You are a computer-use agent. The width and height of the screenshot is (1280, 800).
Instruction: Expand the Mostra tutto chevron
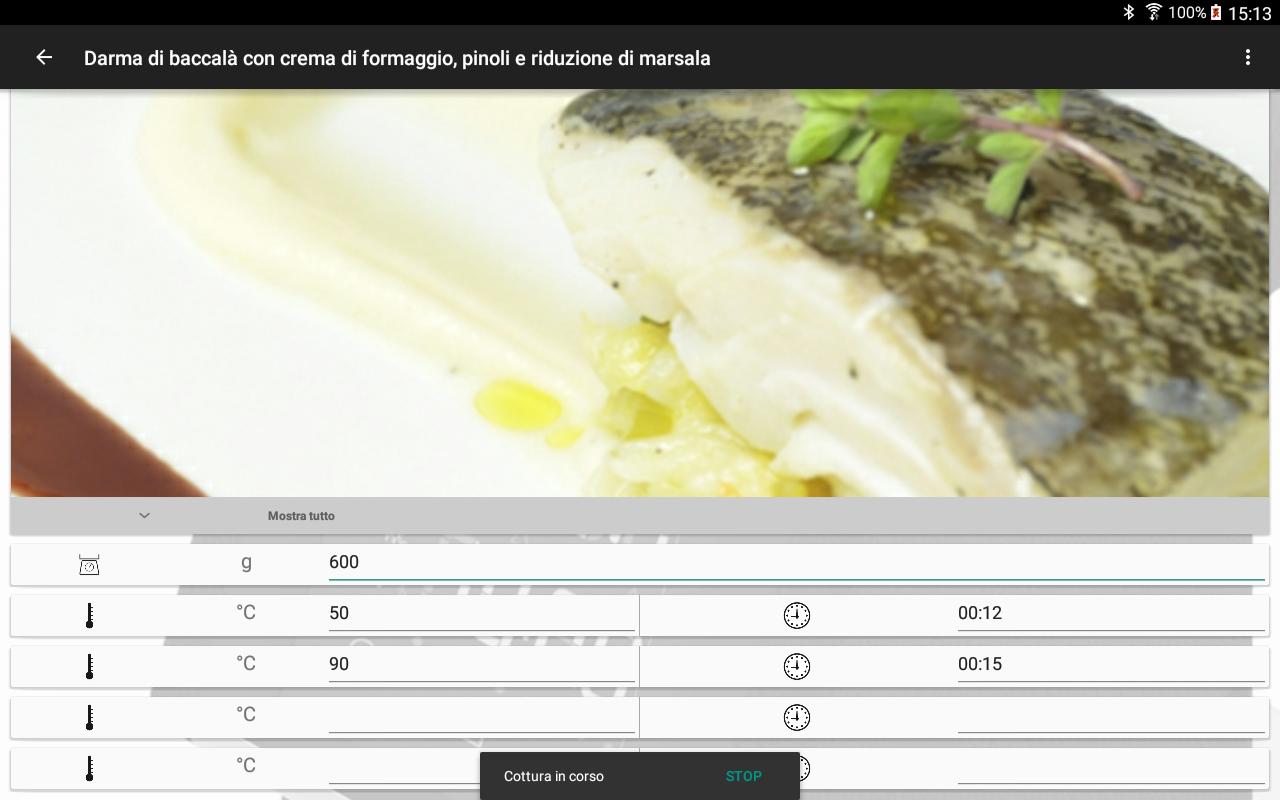tap(144, 516)
